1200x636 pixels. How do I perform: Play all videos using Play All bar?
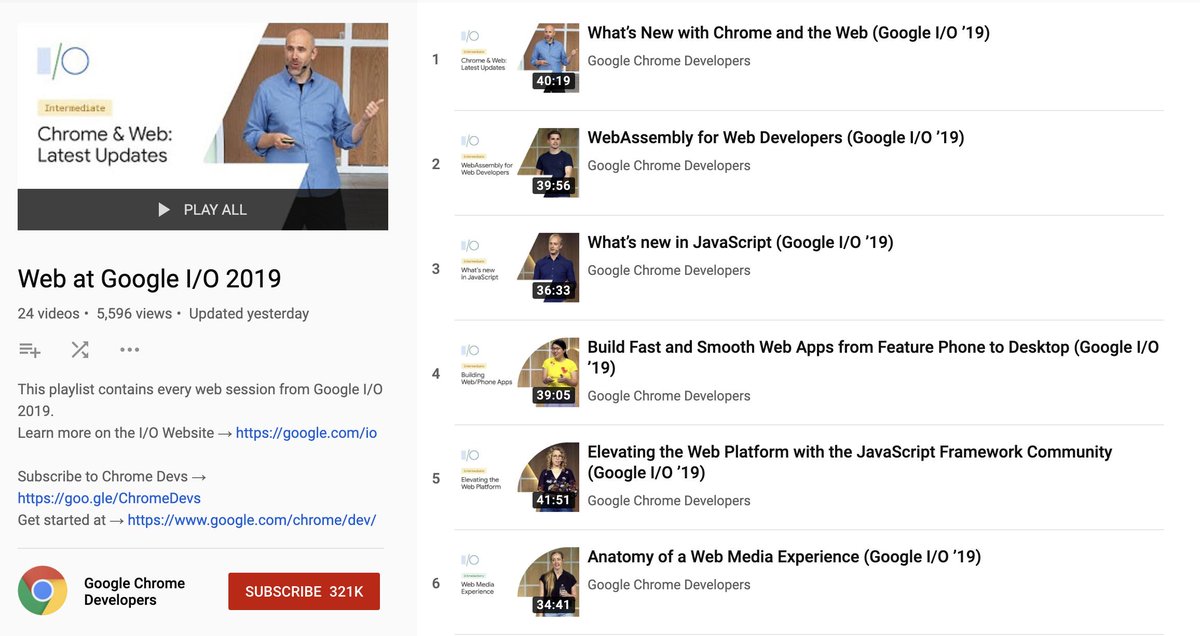(x=203, y=210)
